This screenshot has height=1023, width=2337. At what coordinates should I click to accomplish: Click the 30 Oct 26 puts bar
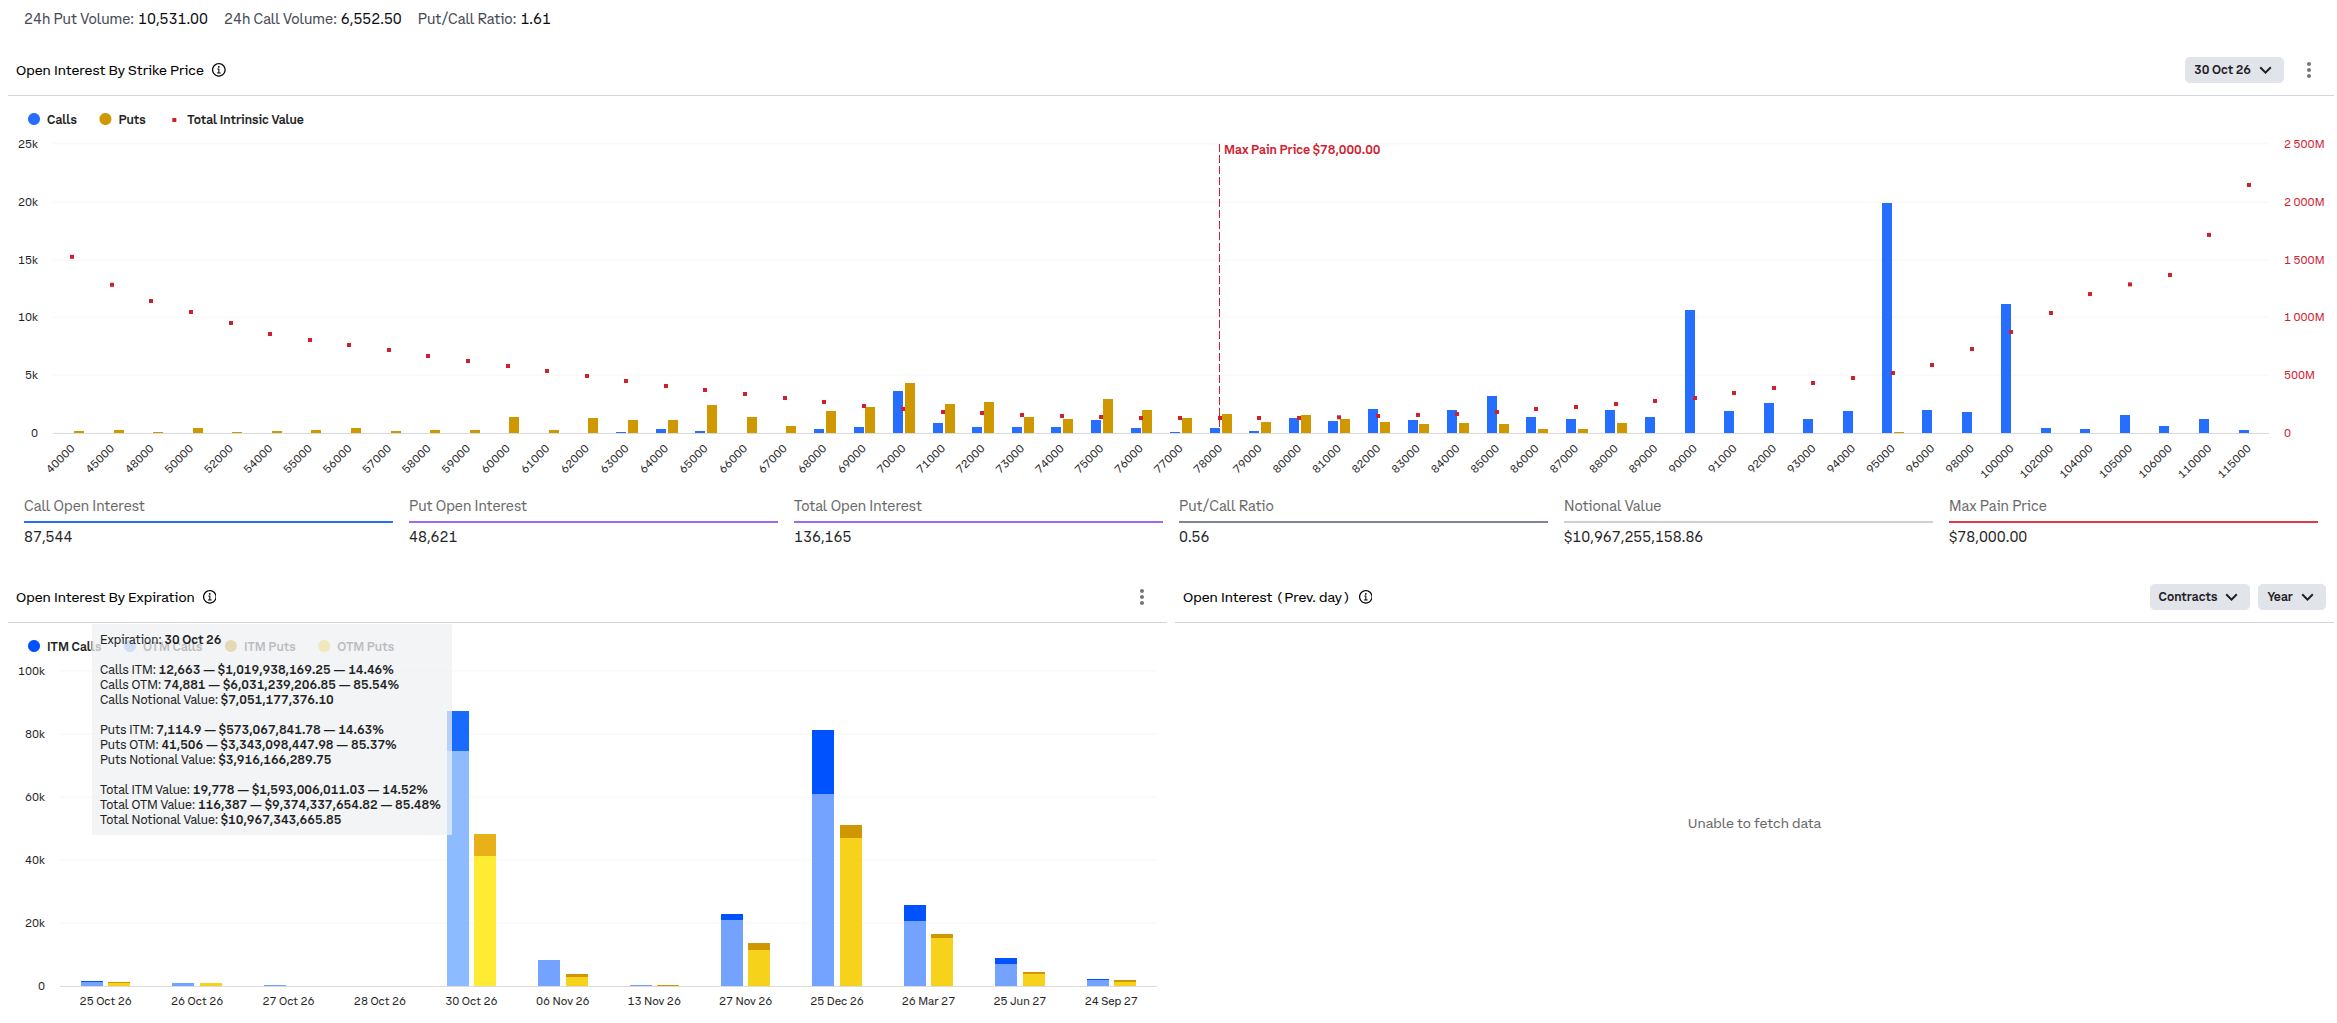click(x=485, y=910)
